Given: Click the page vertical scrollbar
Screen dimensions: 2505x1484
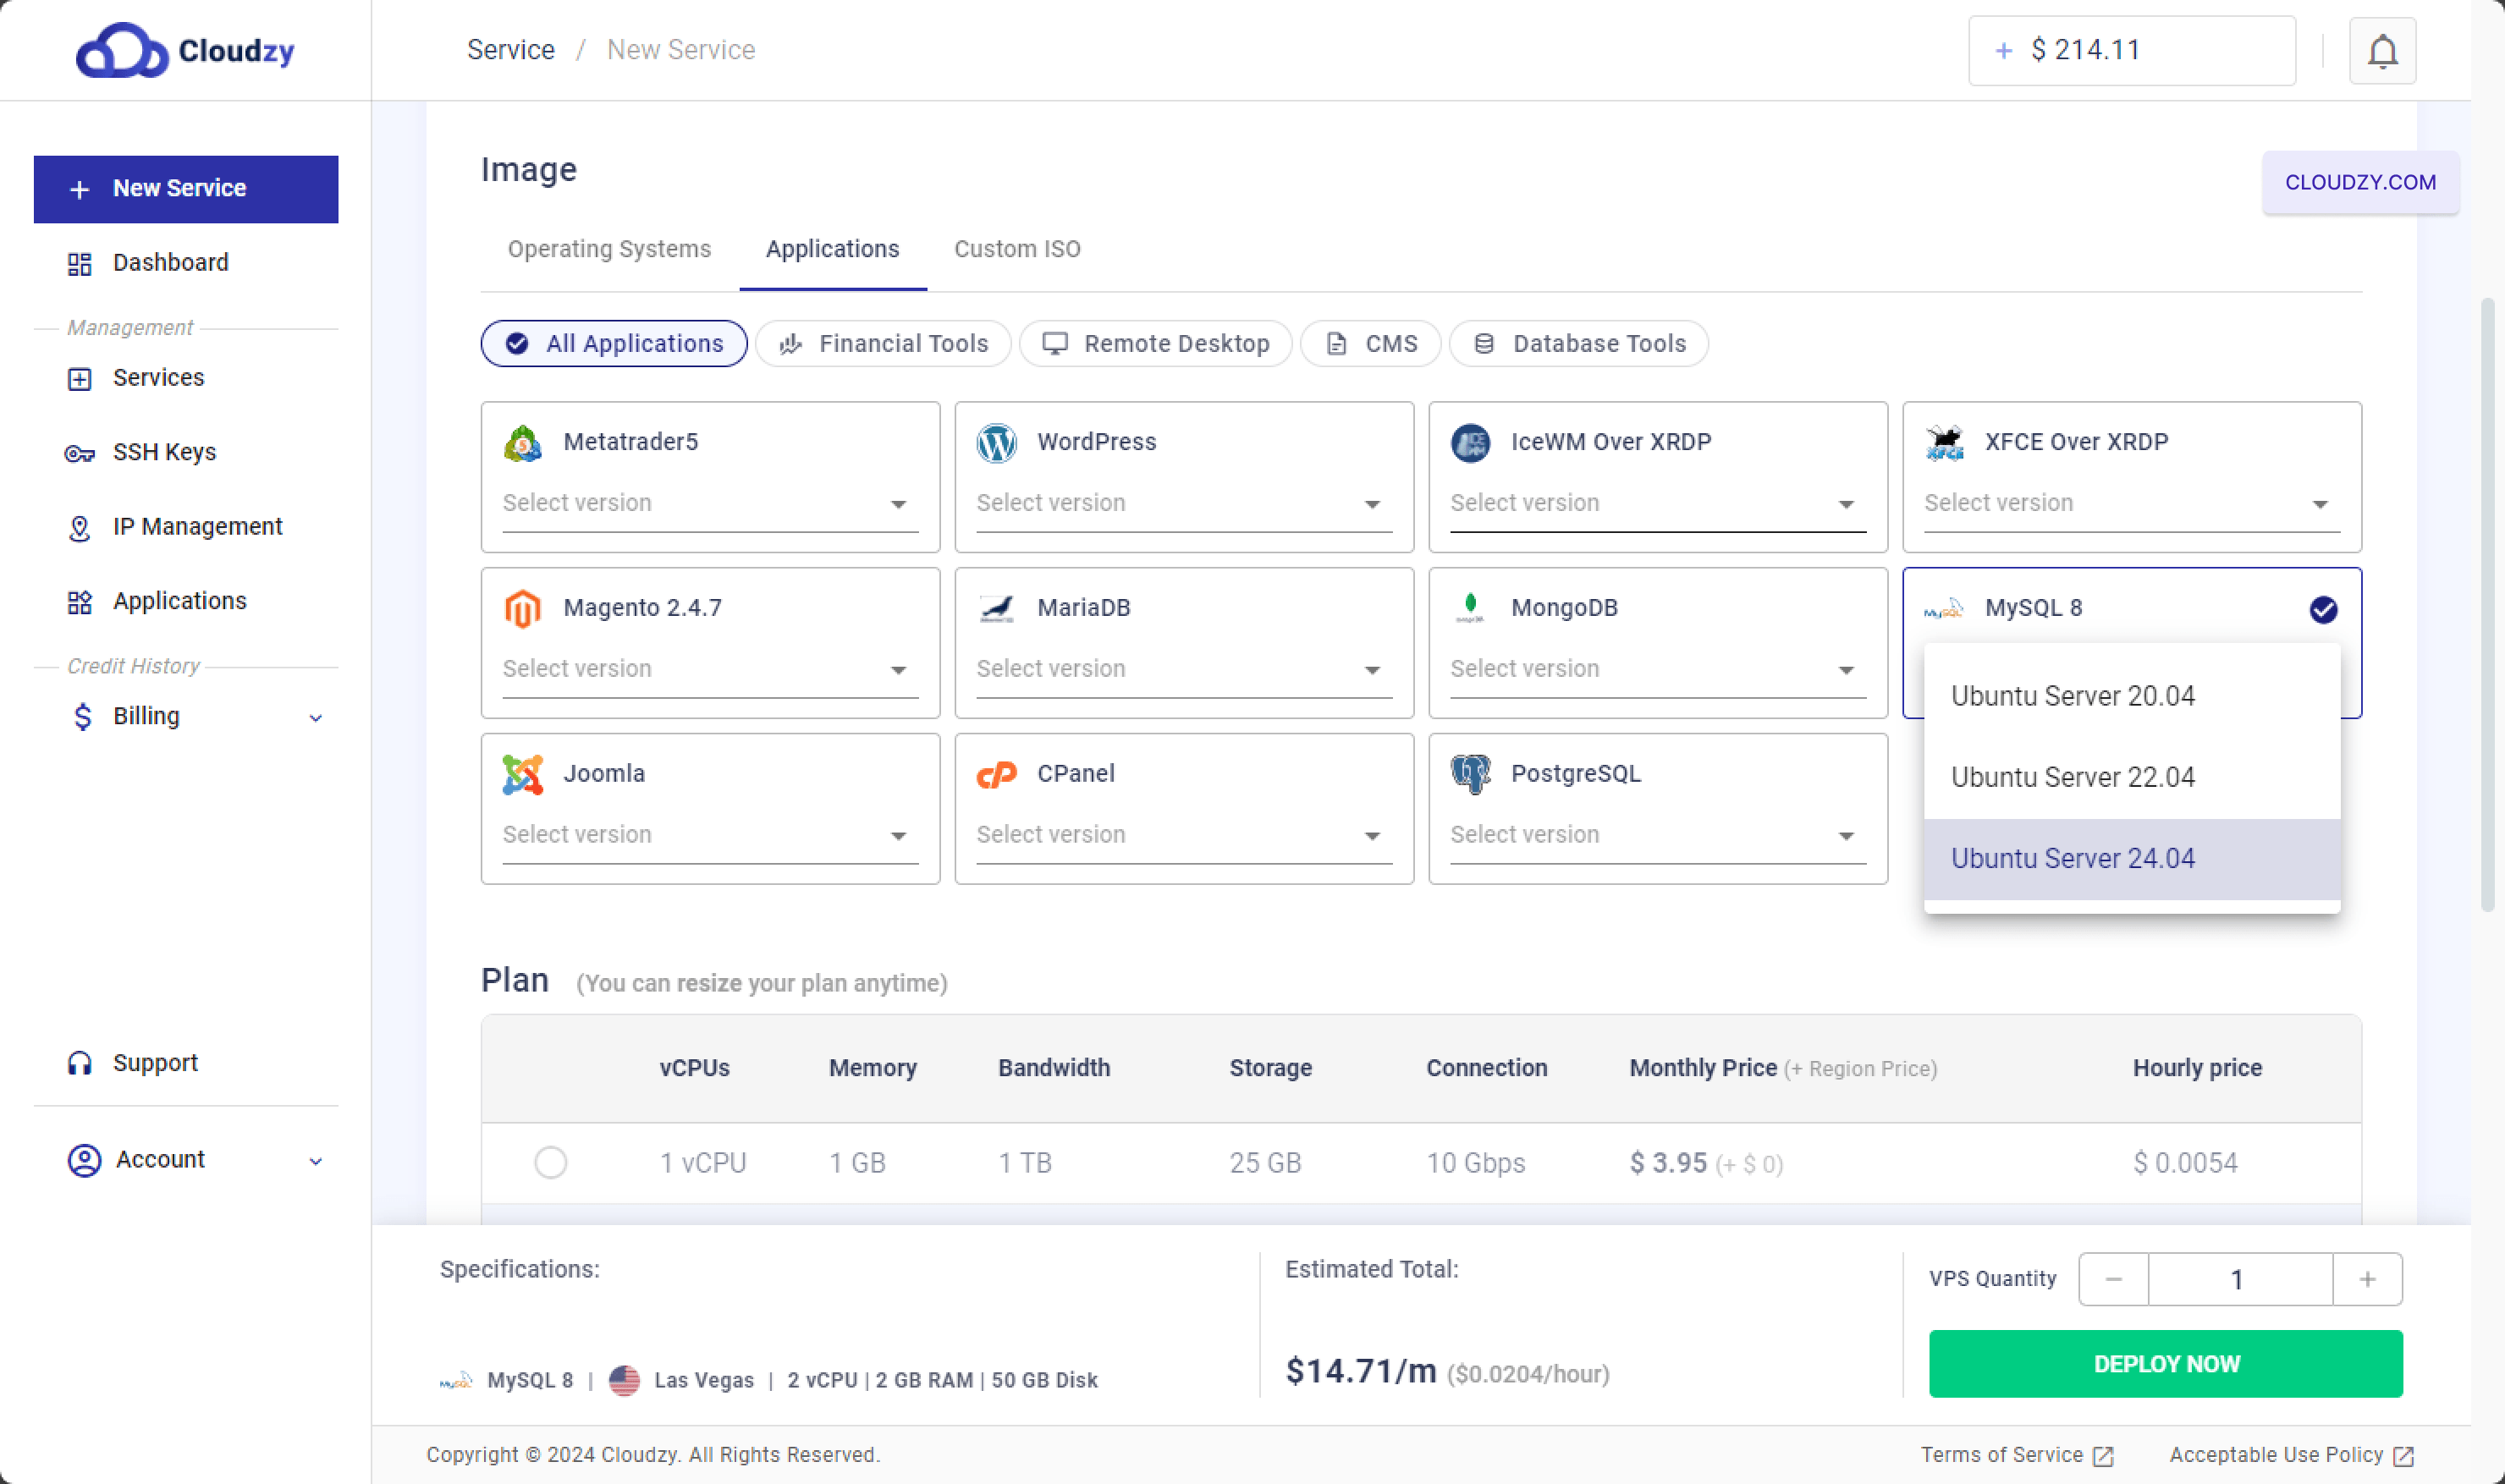Looking at the screenshot, I should (2487, 605).
